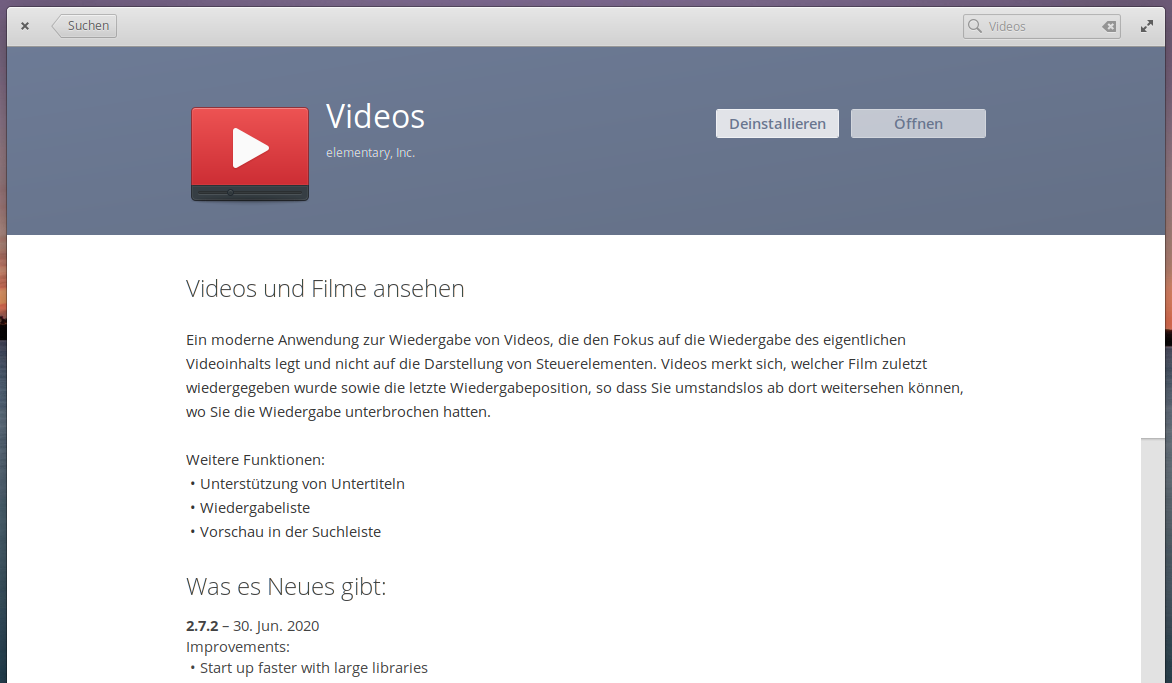This screenshot has width=1172, height=683.
Task: Click the magnifier icon in search box
Action: click(x=975, y=27)
